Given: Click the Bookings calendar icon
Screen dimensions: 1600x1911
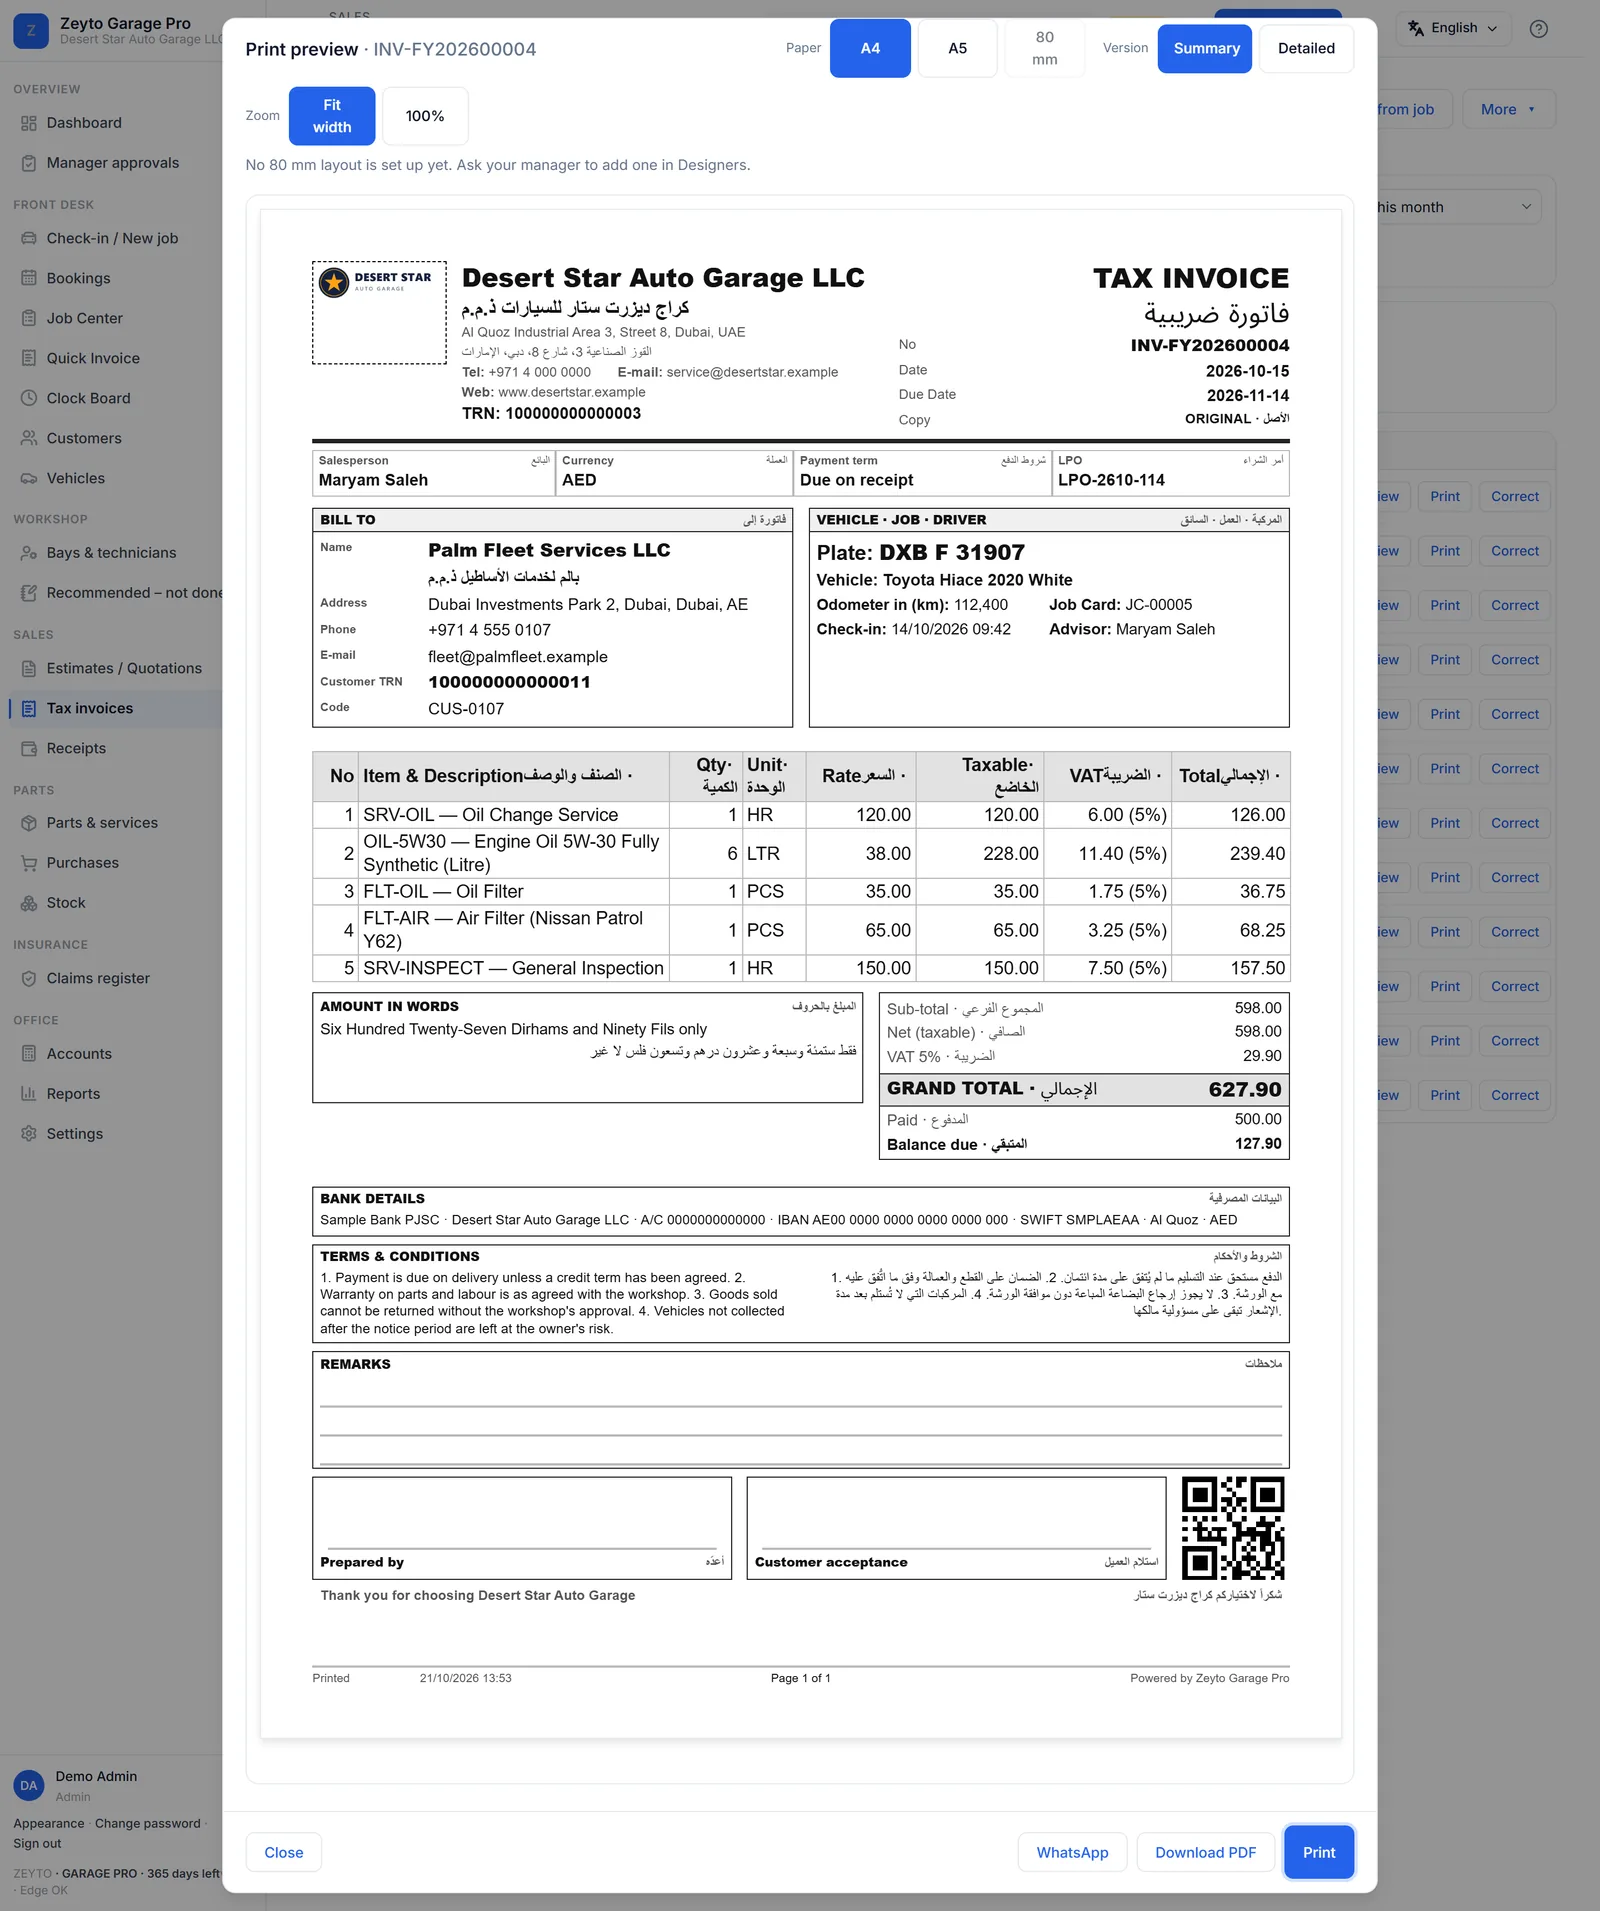Looking at the screenshot, I should pos(28,278).
